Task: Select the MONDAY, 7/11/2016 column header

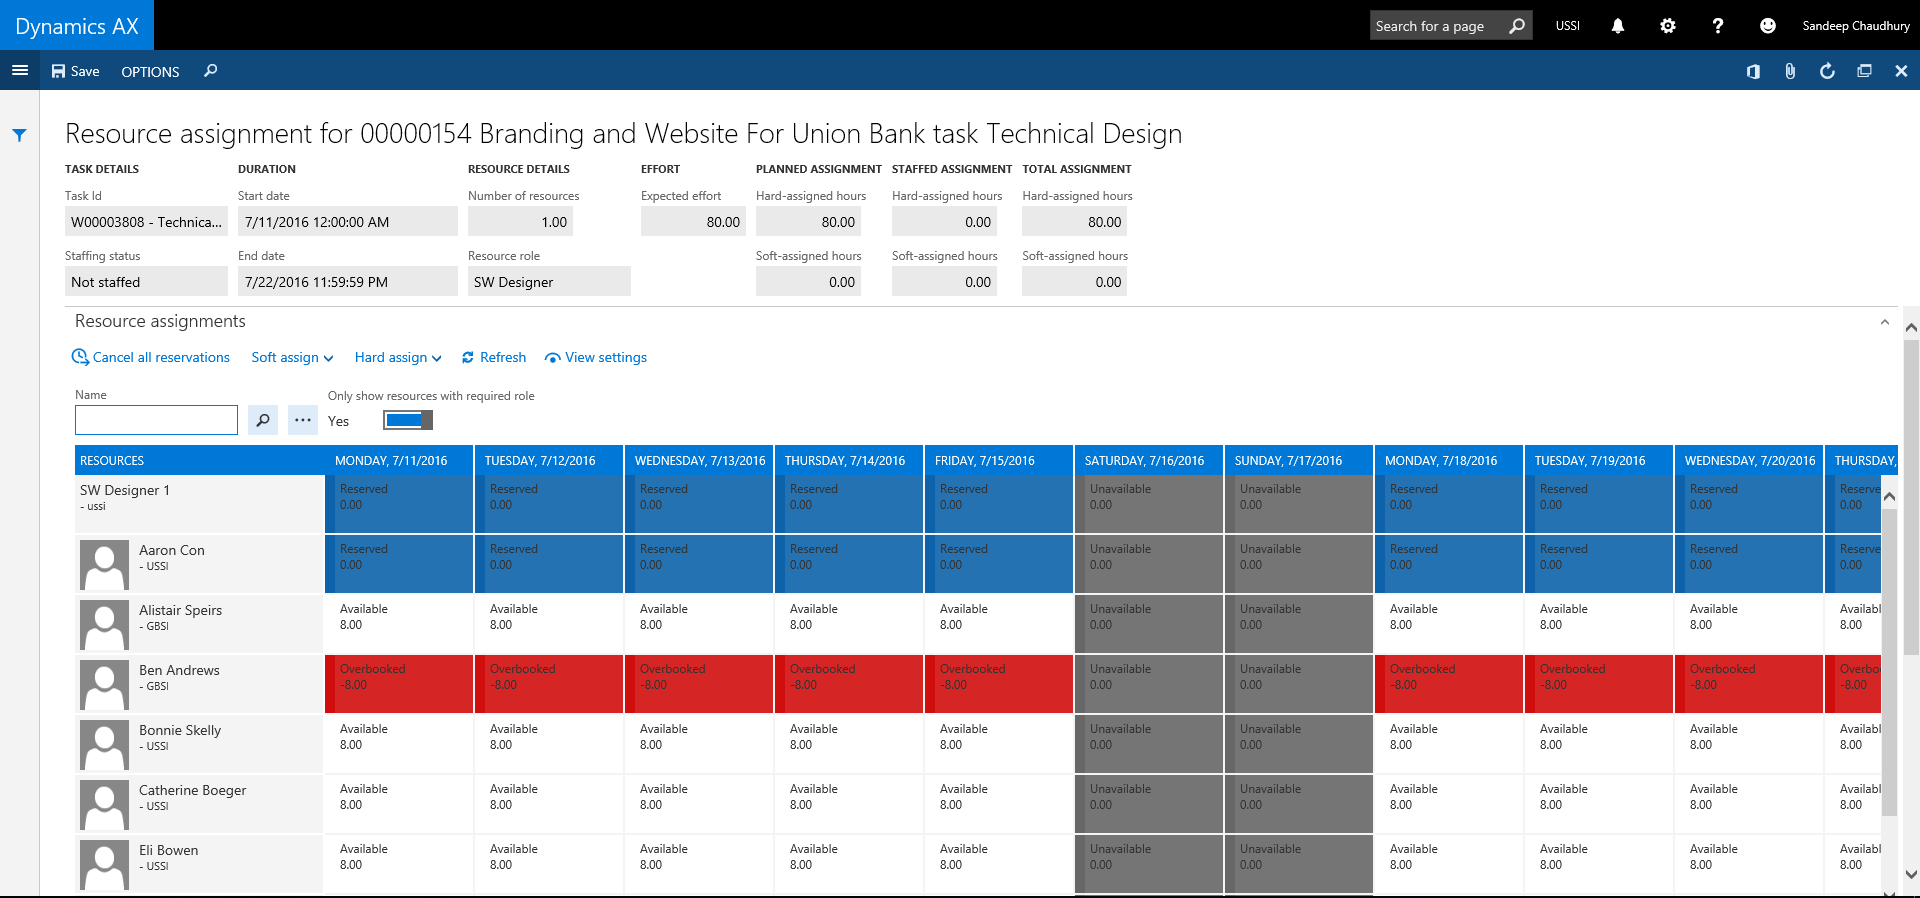Action: click(399, 460)
